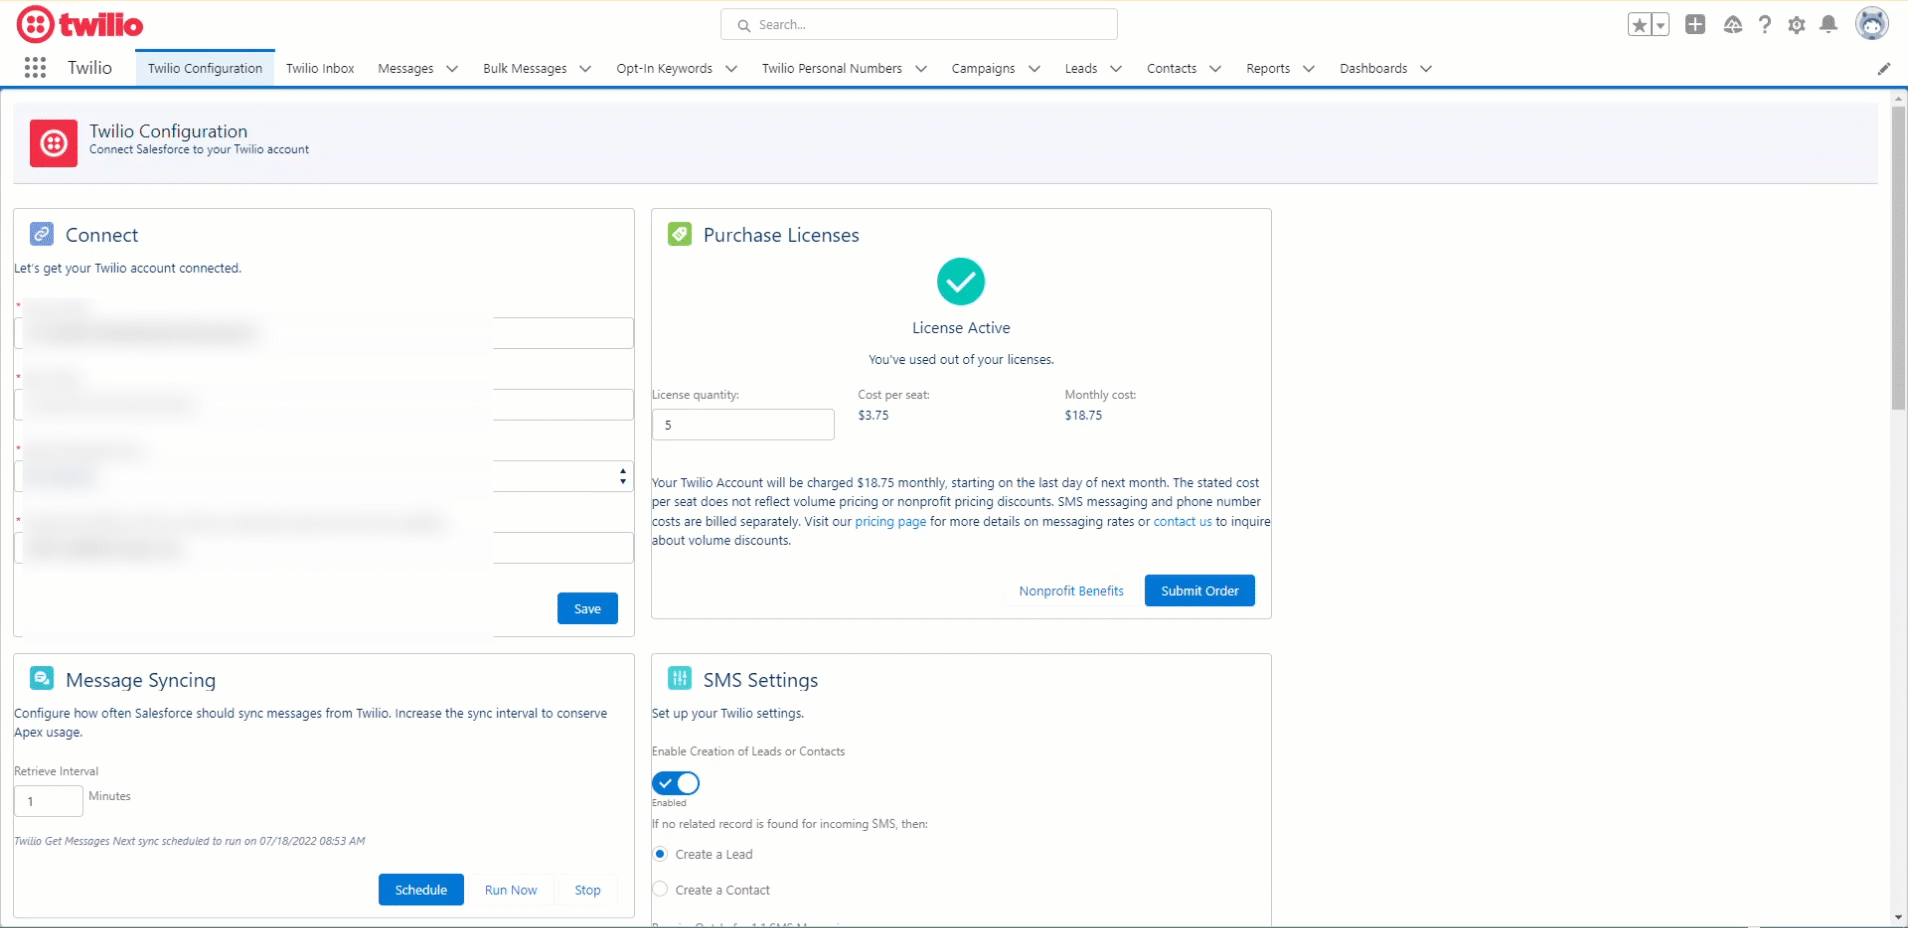The image size is (1908, 928).
Task: Expand the Bulk Messages chevron
Action: (x=585, y=68)
